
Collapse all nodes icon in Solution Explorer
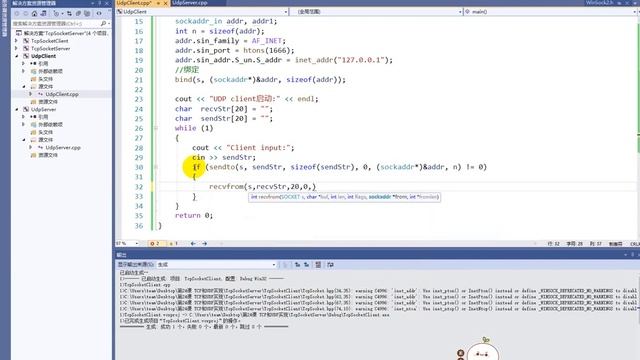(78, 13)
